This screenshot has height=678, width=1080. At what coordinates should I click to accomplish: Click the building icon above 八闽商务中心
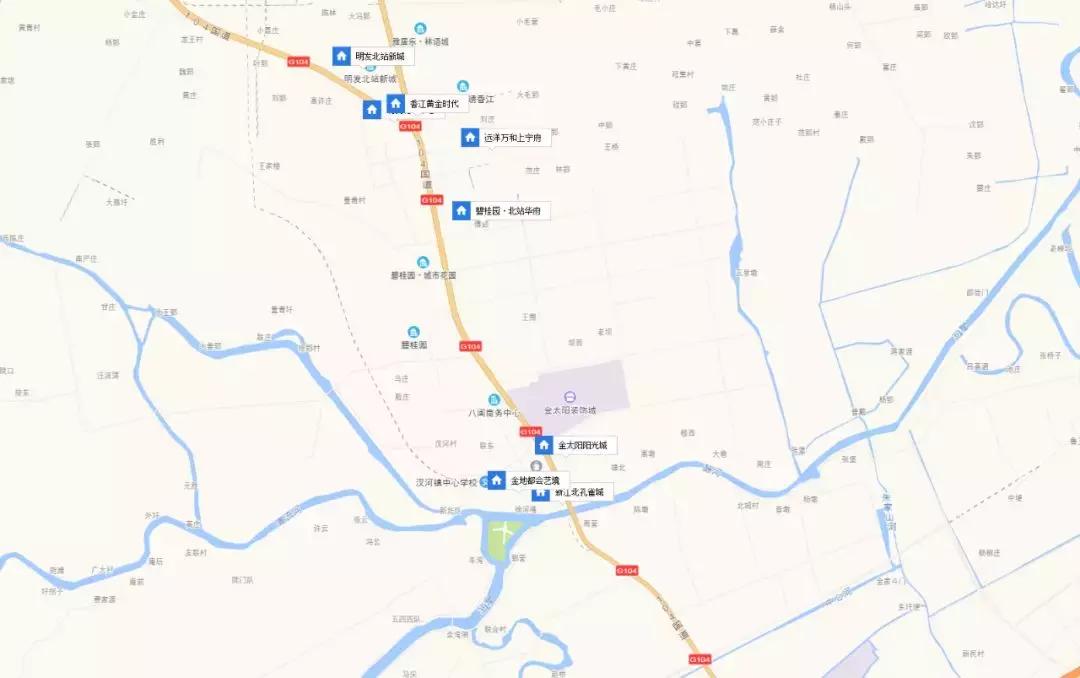coord(494,400)
